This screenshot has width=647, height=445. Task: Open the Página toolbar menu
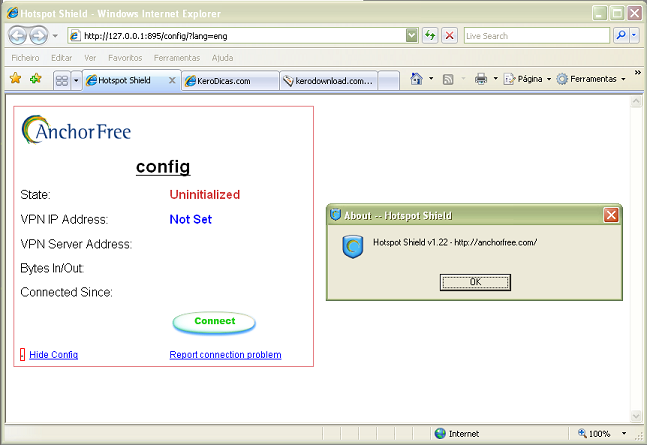click(527, 79)
